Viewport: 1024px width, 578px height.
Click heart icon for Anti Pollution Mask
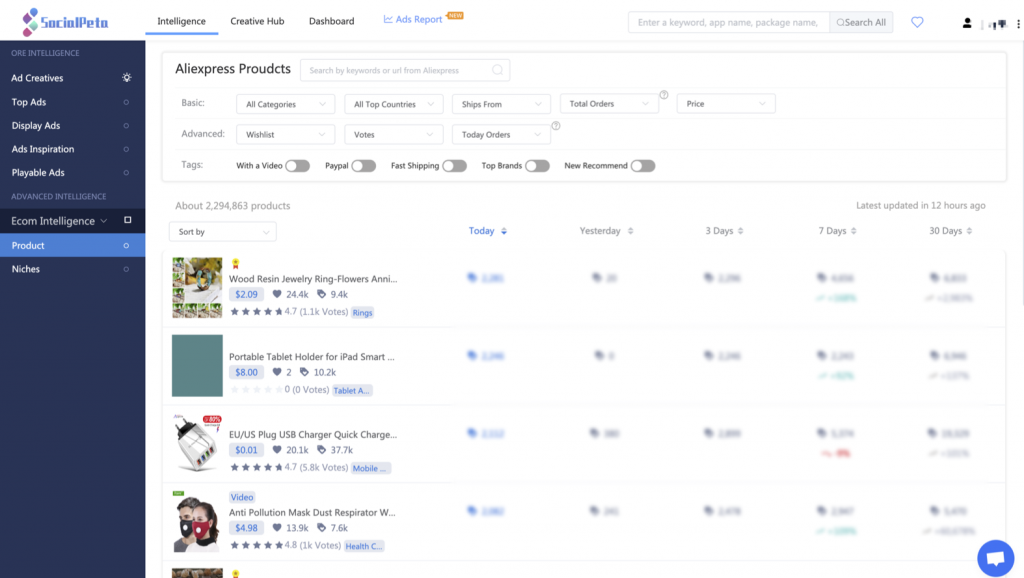pos(277,527)
